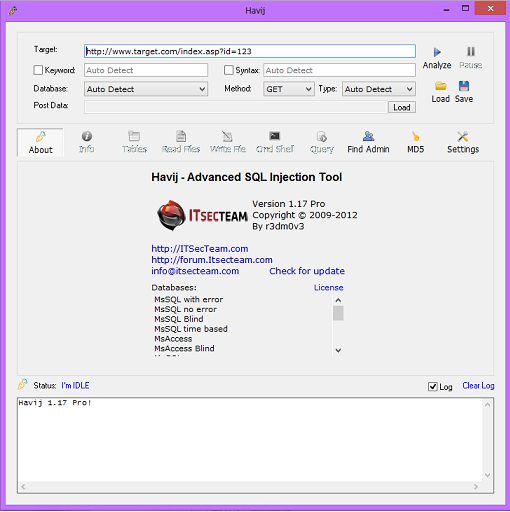Click the databases list scroll down arrow

[x=338, y=350]
